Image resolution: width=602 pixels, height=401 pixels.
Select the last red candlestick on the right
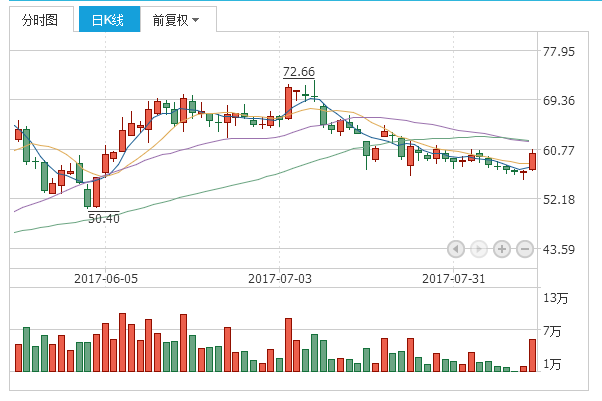coord(533,160)
